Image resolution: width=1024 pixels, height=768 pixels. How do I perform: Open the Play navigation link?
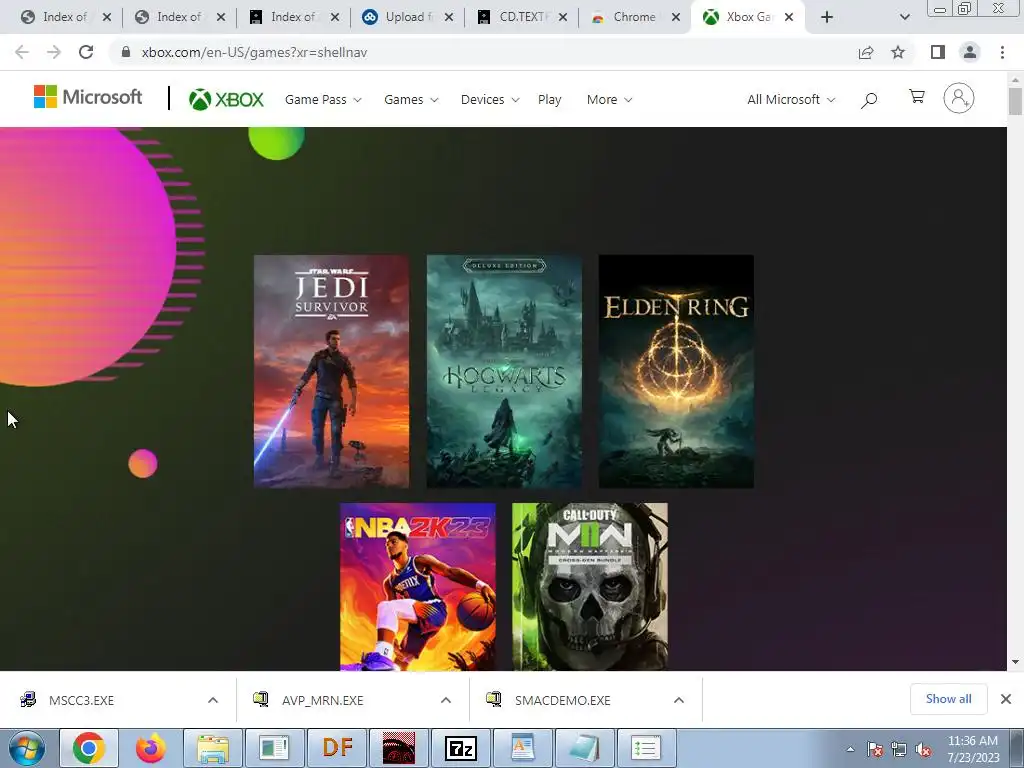coord(549,100)
